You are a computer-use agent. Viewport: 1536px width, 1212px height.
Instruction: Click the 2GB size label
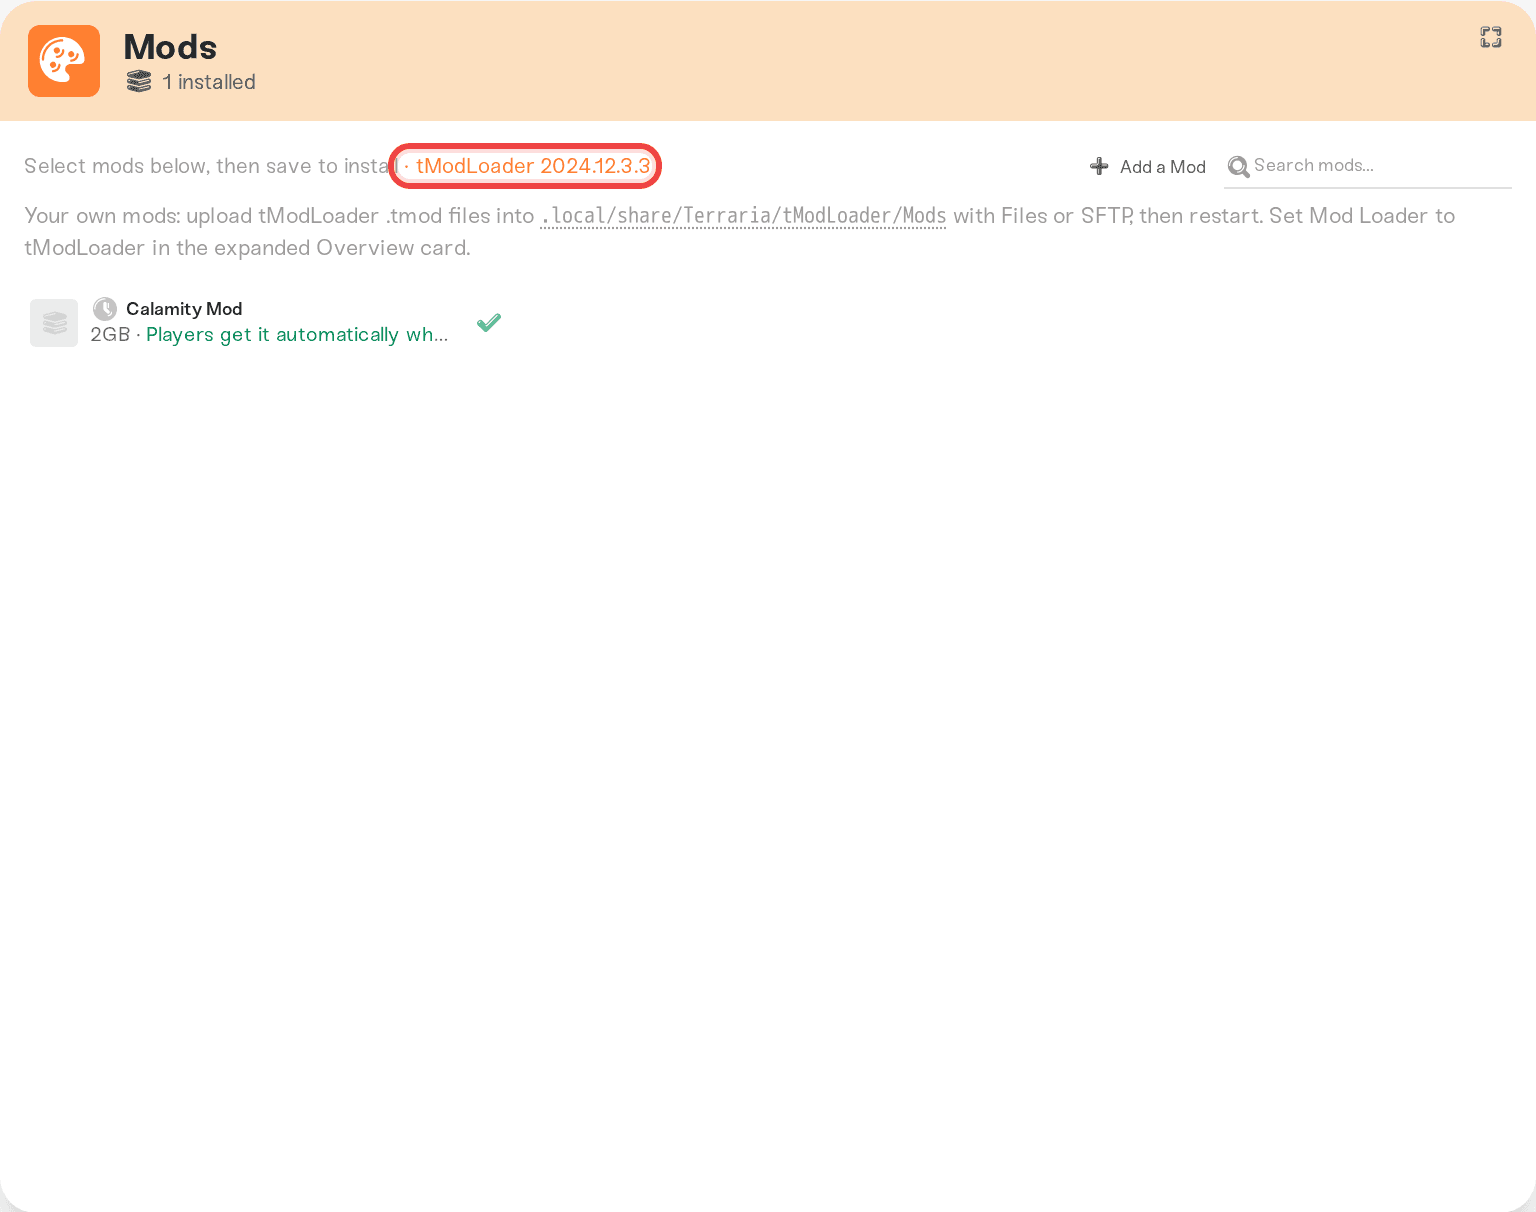coord(110,335)
